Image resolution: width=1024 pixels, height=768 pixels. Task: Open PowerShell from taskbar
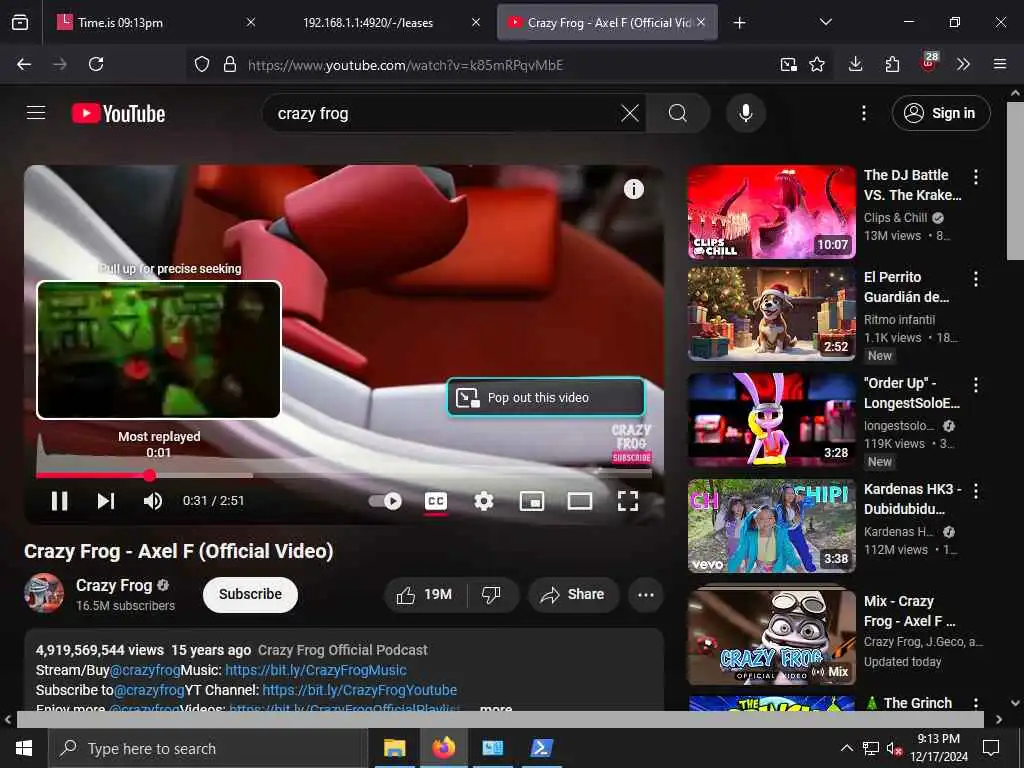(541, 748)
